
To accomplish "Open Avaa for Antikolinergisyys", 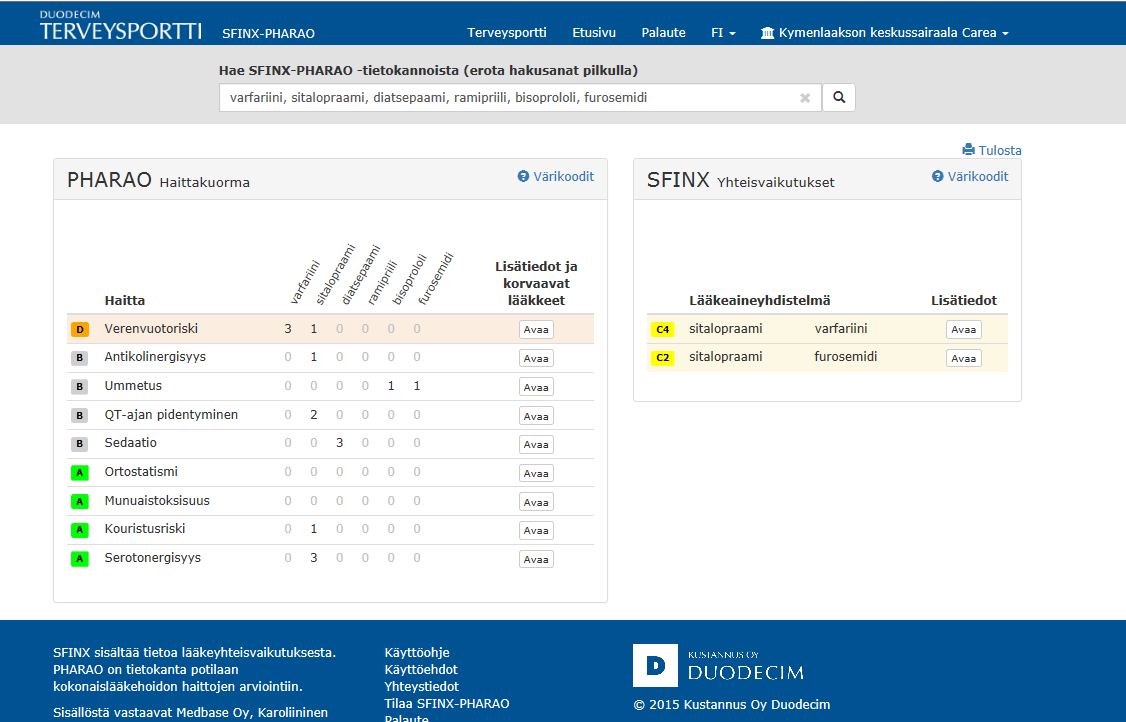I will point(536,358).
